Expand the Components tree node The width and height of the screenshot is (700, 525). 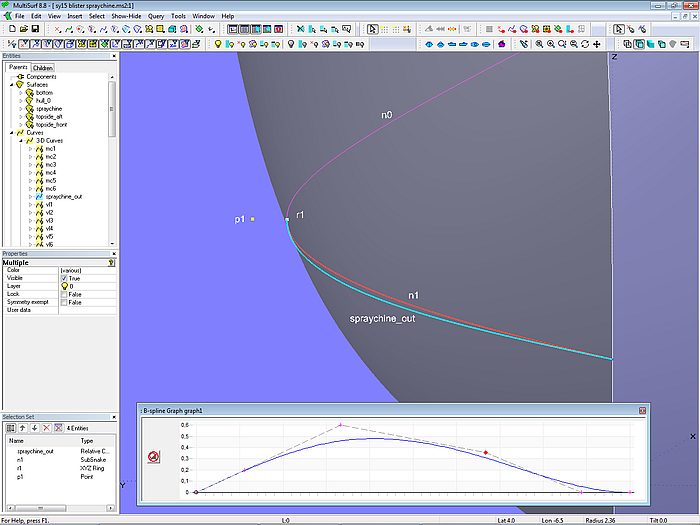[x=11, y=77]
